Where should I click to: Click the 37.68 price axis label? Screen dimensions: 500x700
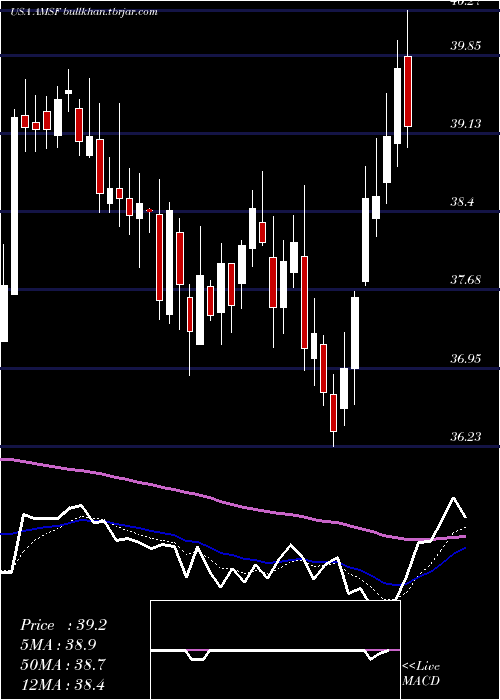tap(466, 280)
